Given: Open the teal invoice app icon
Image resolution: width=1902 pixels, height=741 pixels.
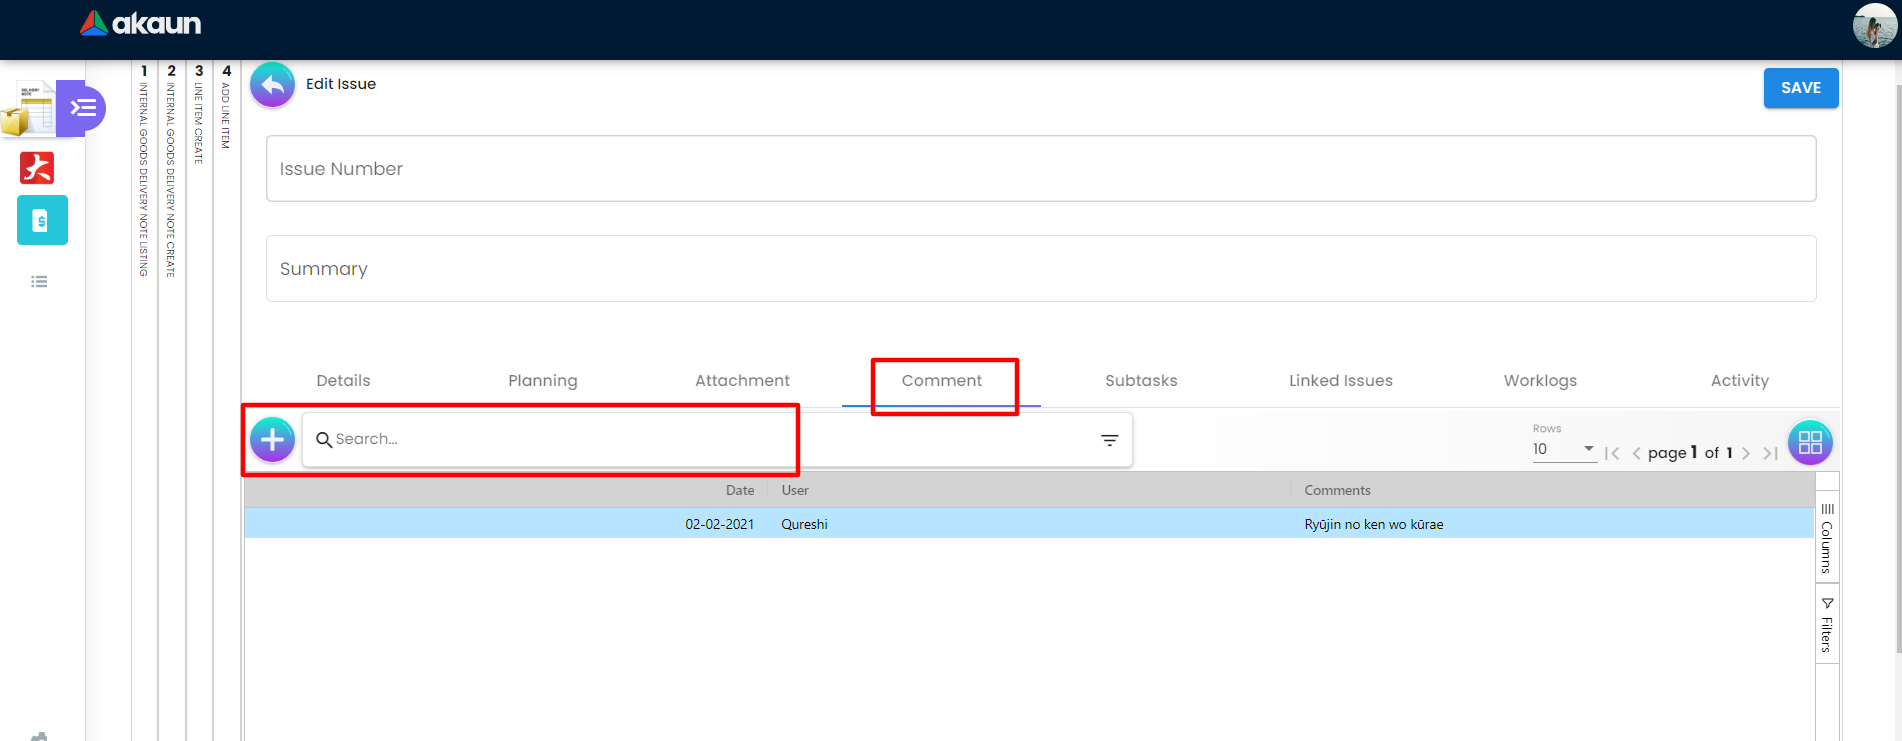Looking at the screenshot, I should pyautogui.click(x=42, y=220).
